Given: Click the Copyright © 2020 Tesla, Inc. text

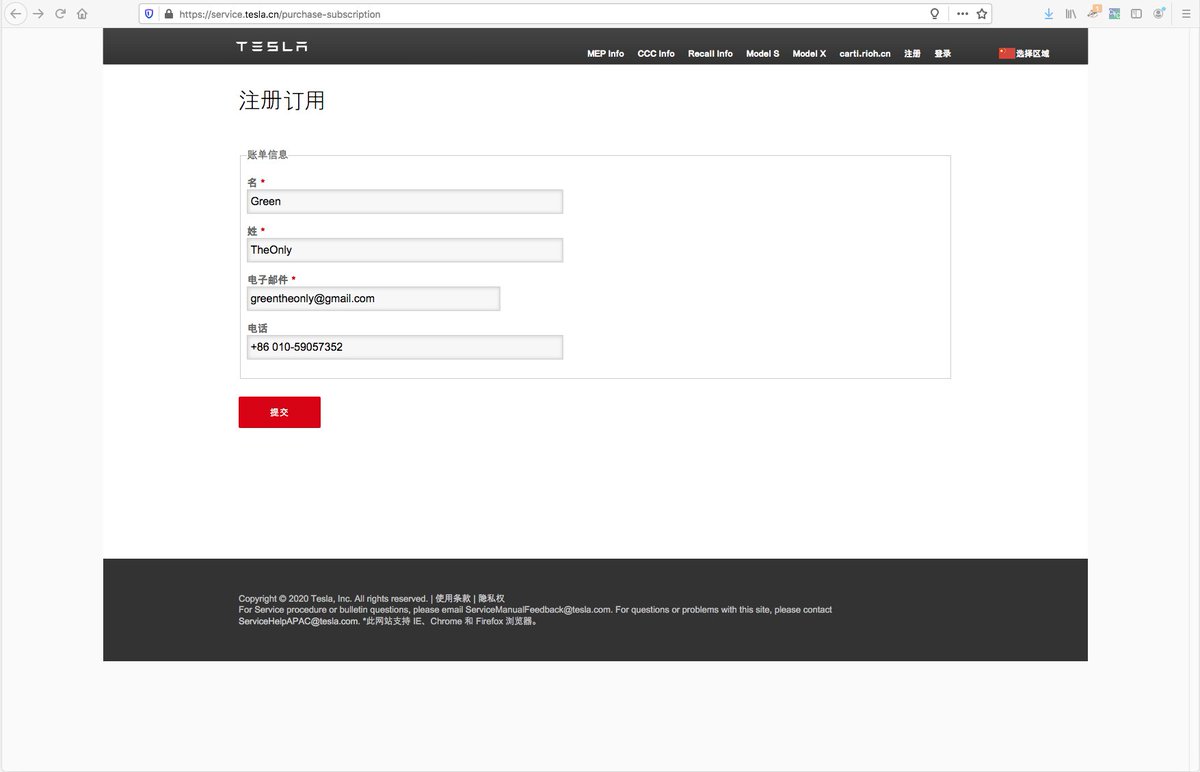Looking at the screenshot, I should (x=295, y=598).
